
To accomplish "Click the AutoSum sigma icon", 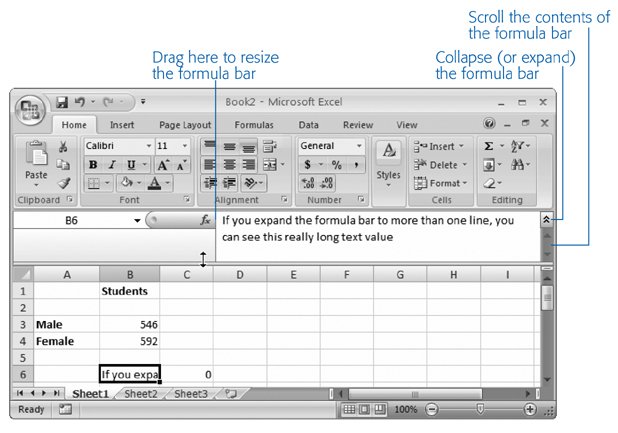I will tap(488, 146).
